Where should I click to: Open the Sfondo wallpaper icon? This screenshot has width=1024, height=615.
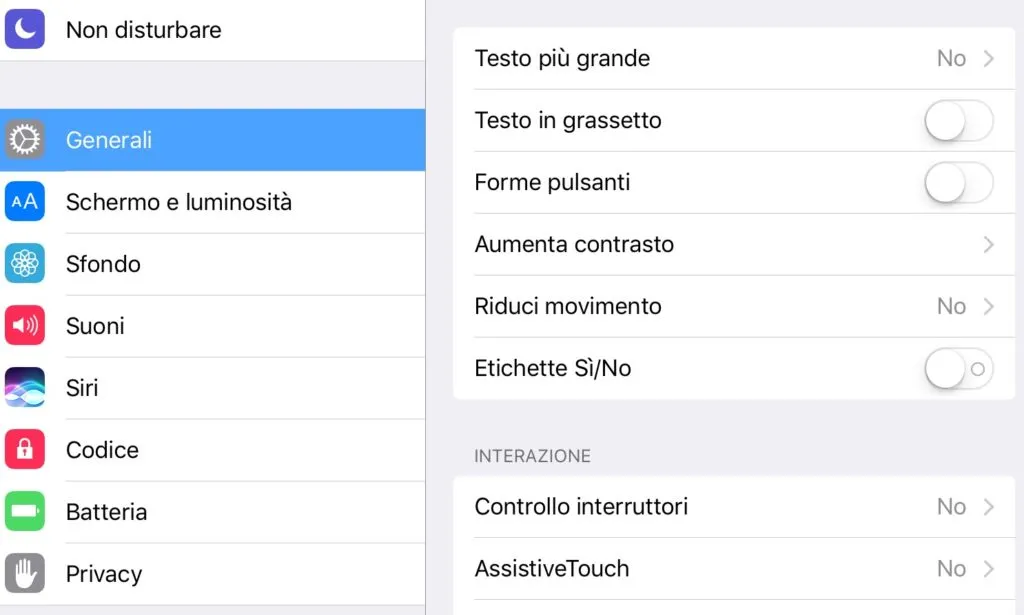click(25, 263)
